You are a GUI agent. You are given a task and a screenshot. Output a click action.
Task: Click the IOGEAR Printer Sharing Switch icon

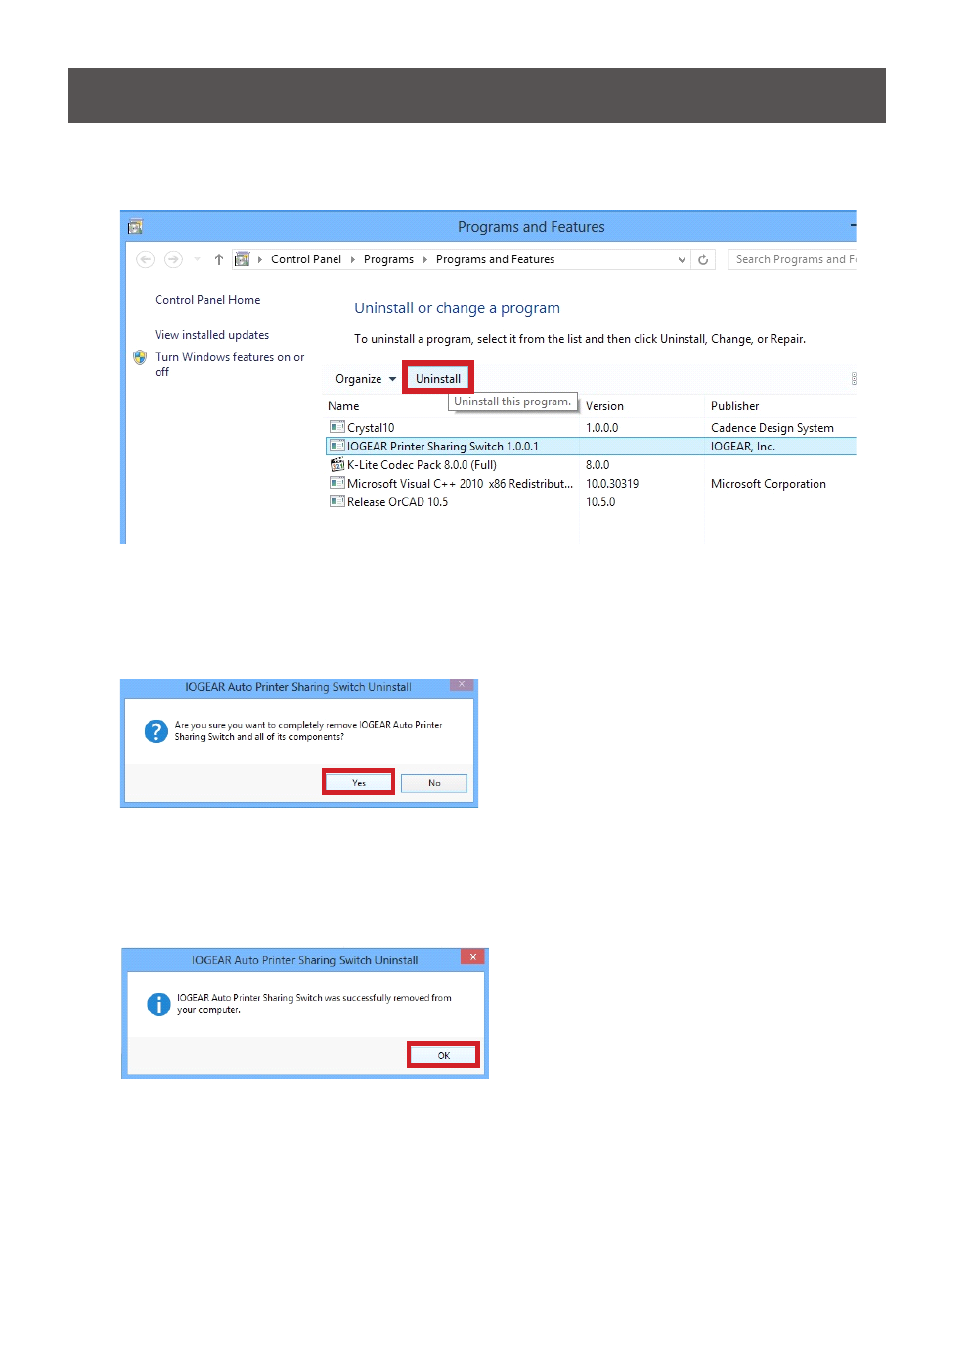point(337,446)
